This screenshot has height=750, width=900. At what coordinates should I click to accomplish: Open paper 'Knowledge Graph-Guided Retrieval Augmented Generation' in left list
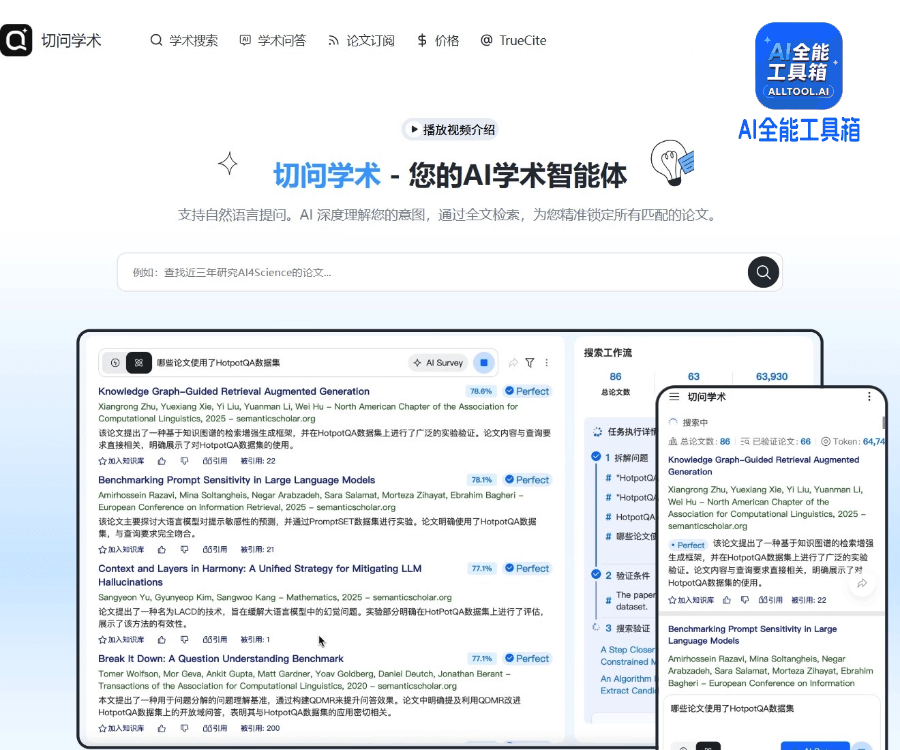tap(234, 391)
